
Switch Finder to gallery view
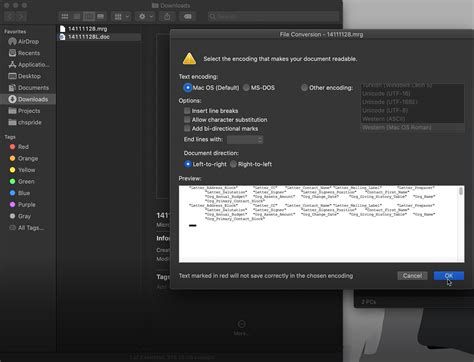101,16
